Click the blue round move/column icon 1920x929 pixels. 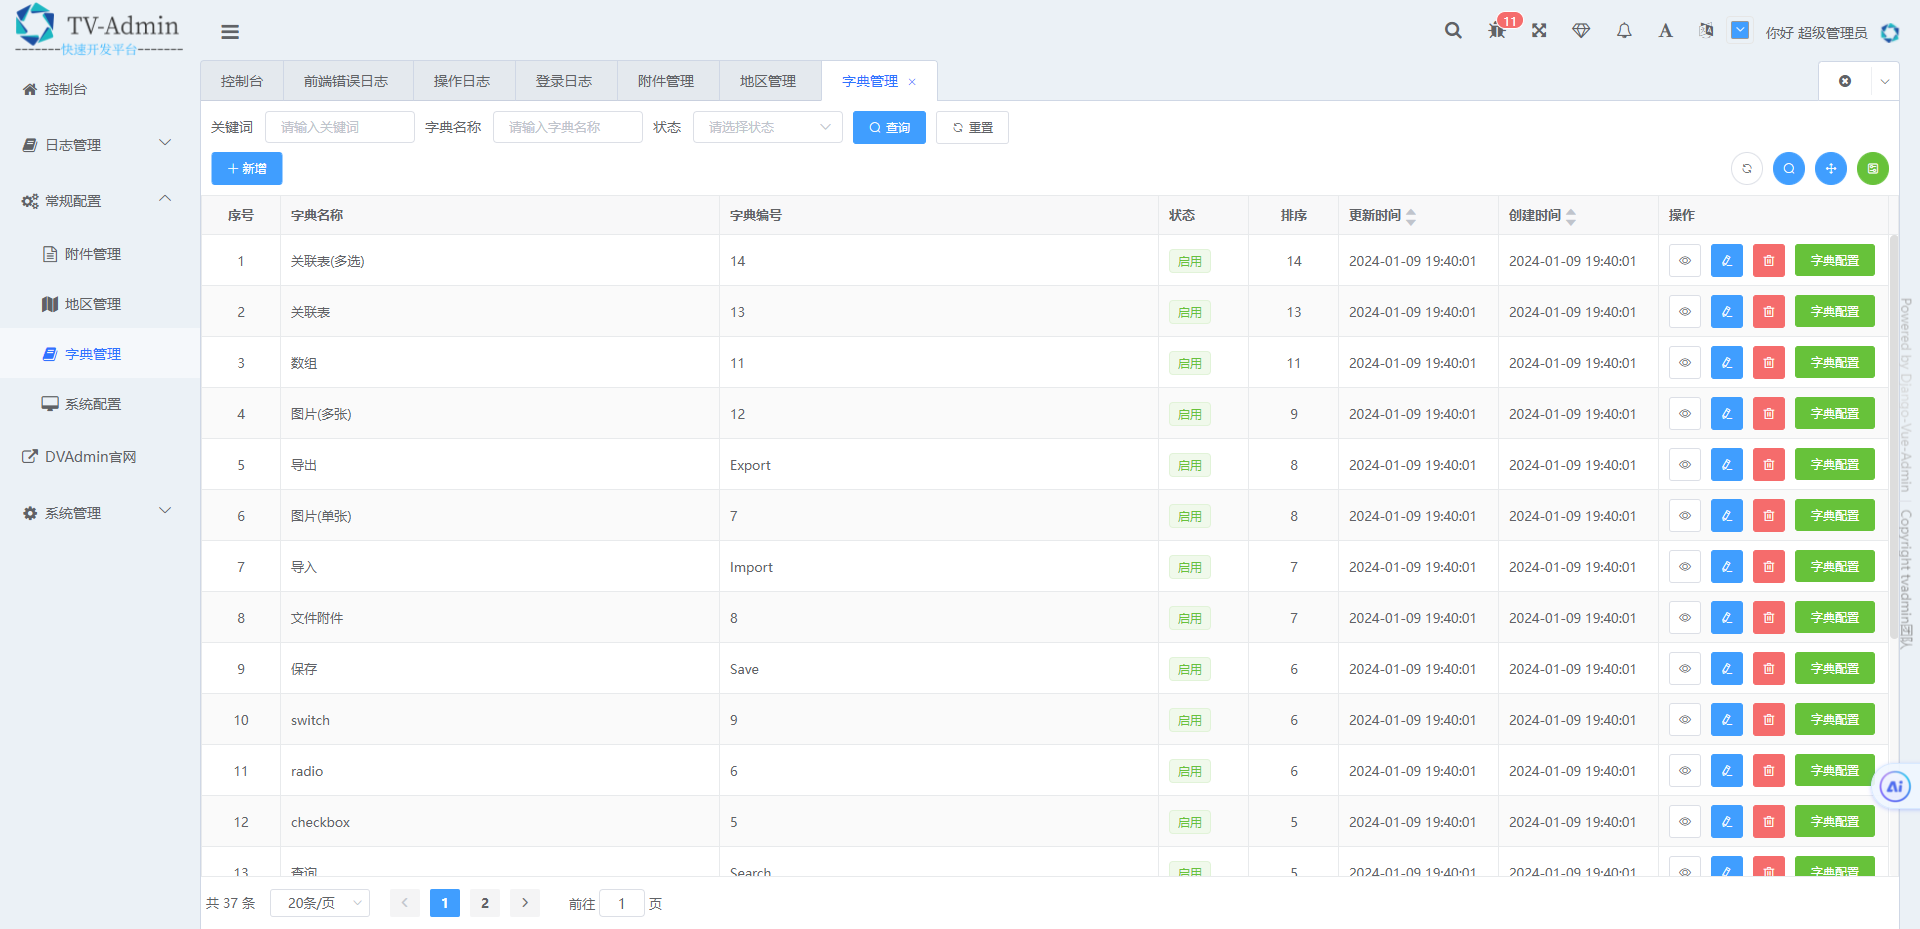(x=1831, y=169)
